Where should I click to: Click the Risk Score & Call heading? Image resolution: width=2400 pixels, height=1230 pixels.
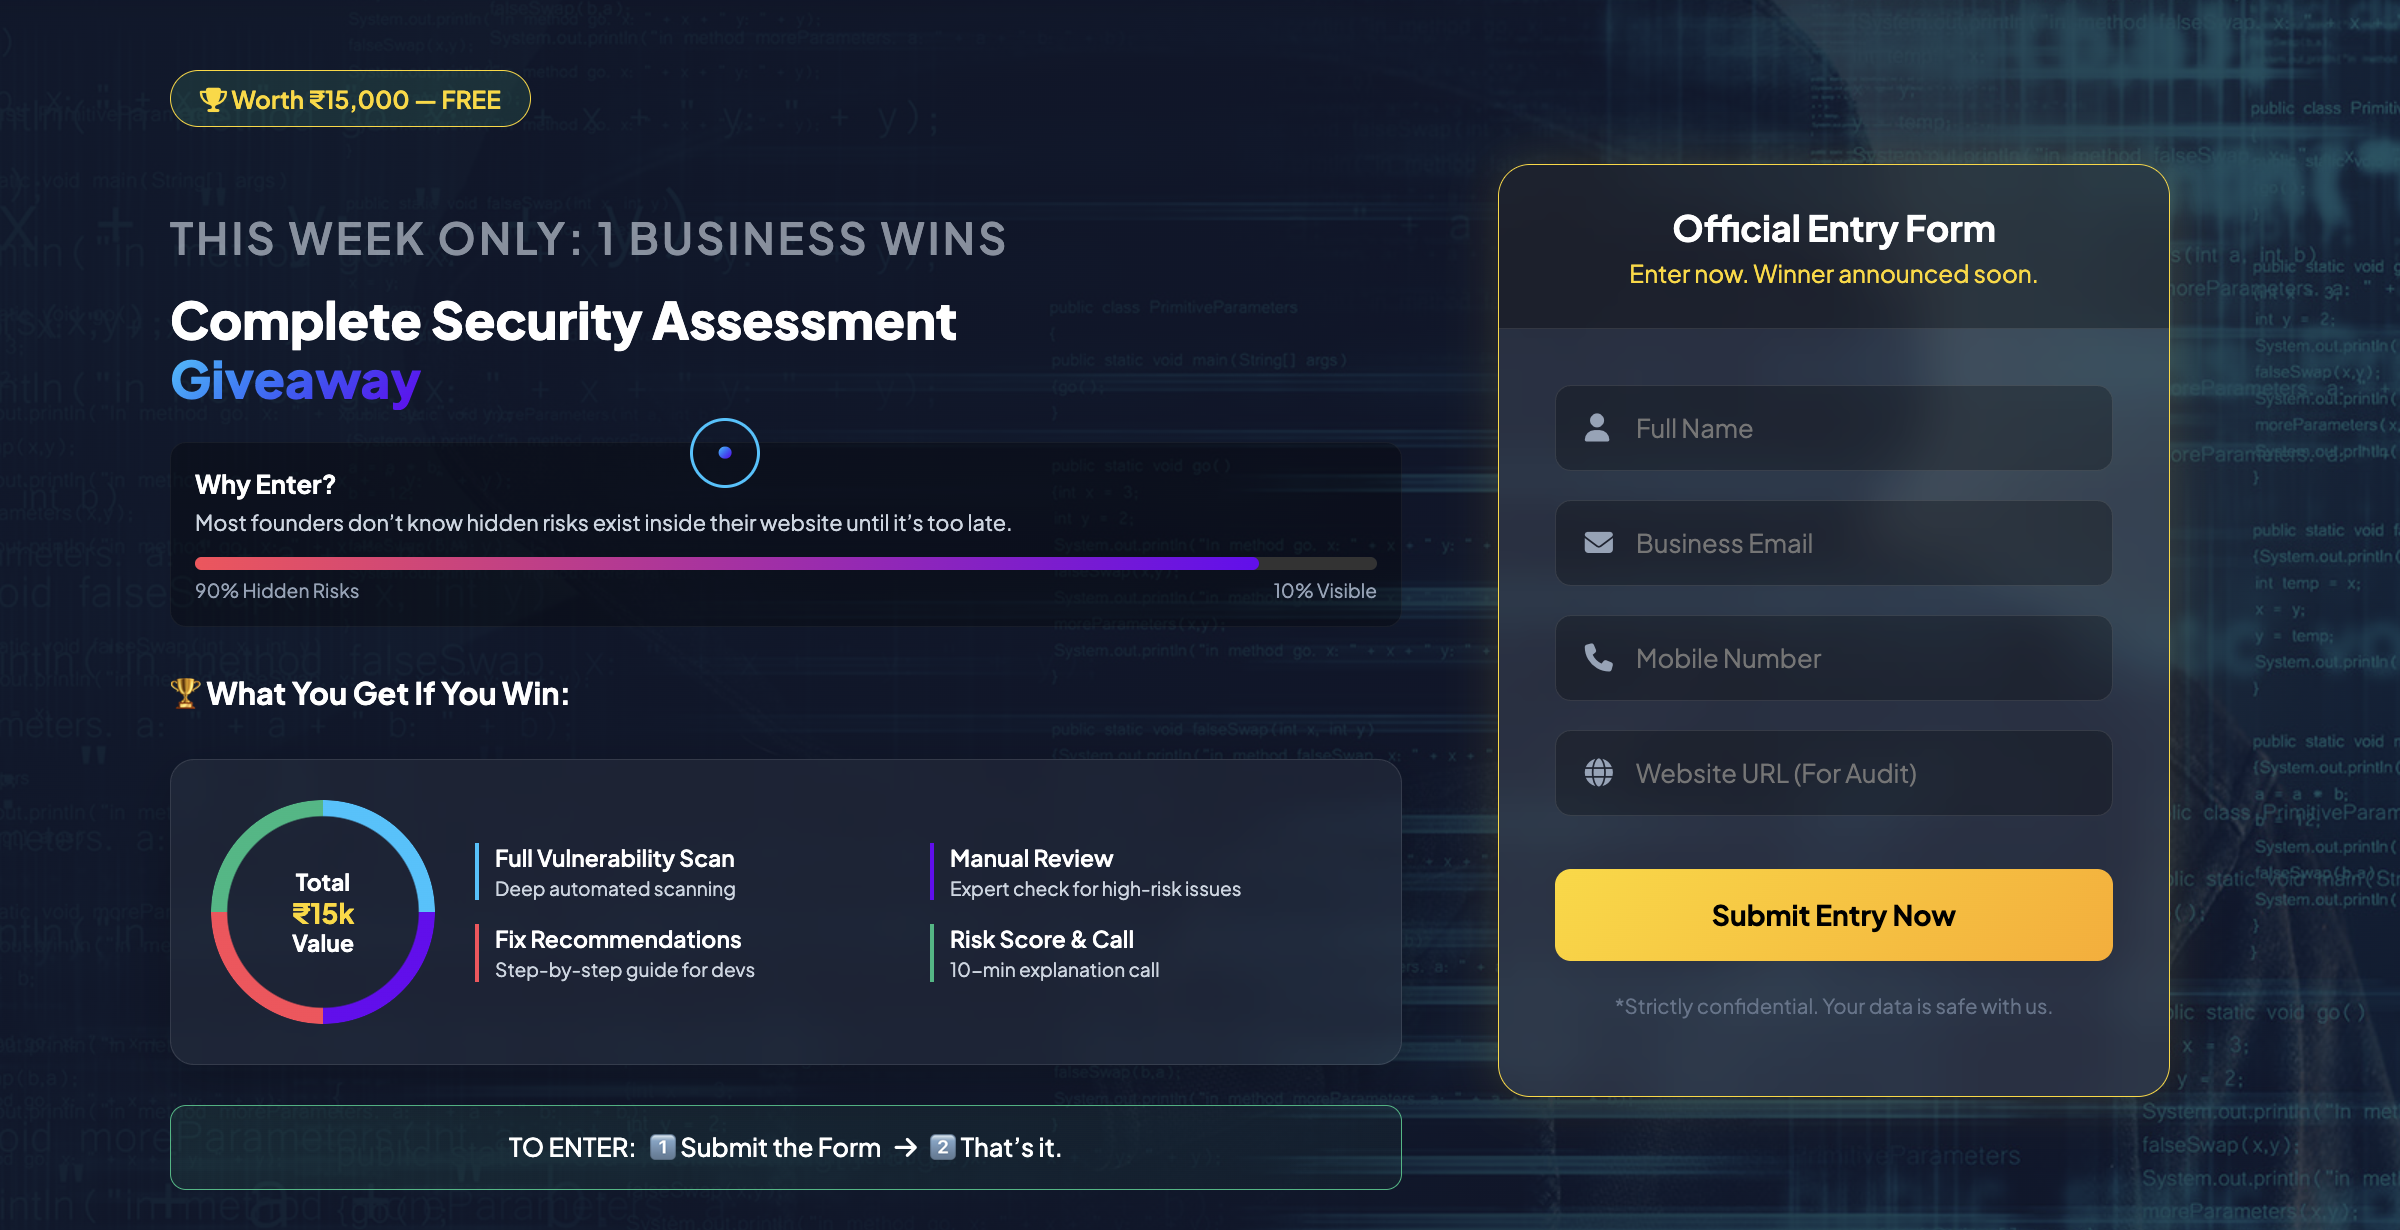click(1041, 939)
